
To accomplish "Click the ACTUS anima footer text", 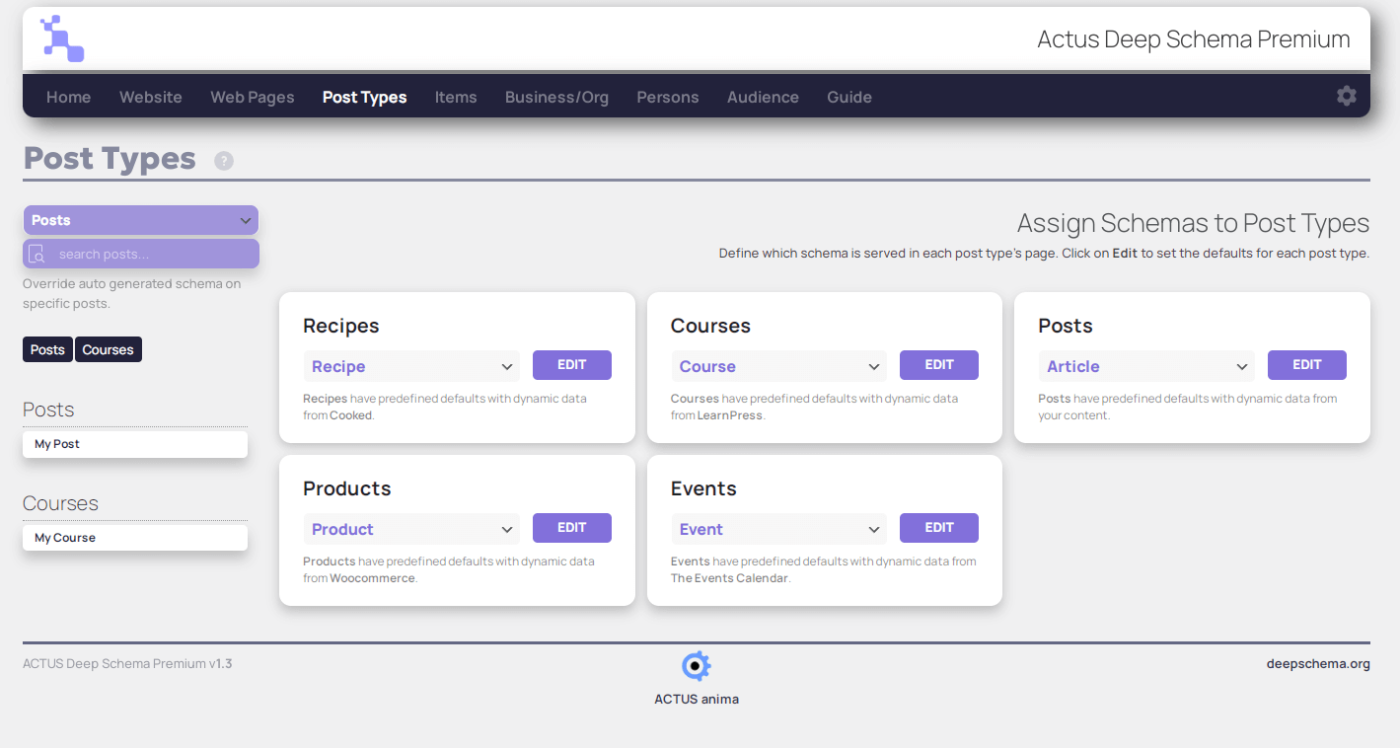I will [x=696, y=699].
